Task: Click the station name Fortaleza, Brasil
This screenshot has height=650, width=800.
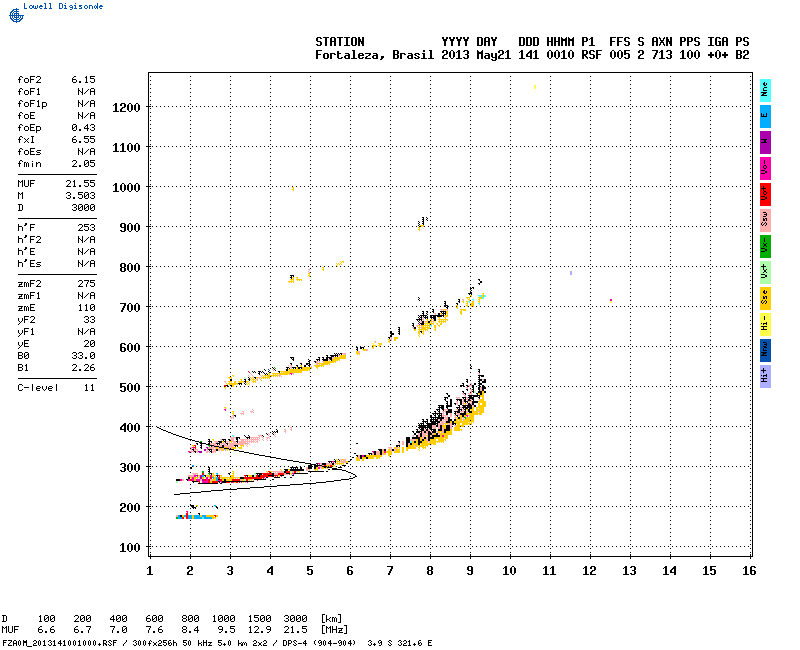Action: pos(374,55)
